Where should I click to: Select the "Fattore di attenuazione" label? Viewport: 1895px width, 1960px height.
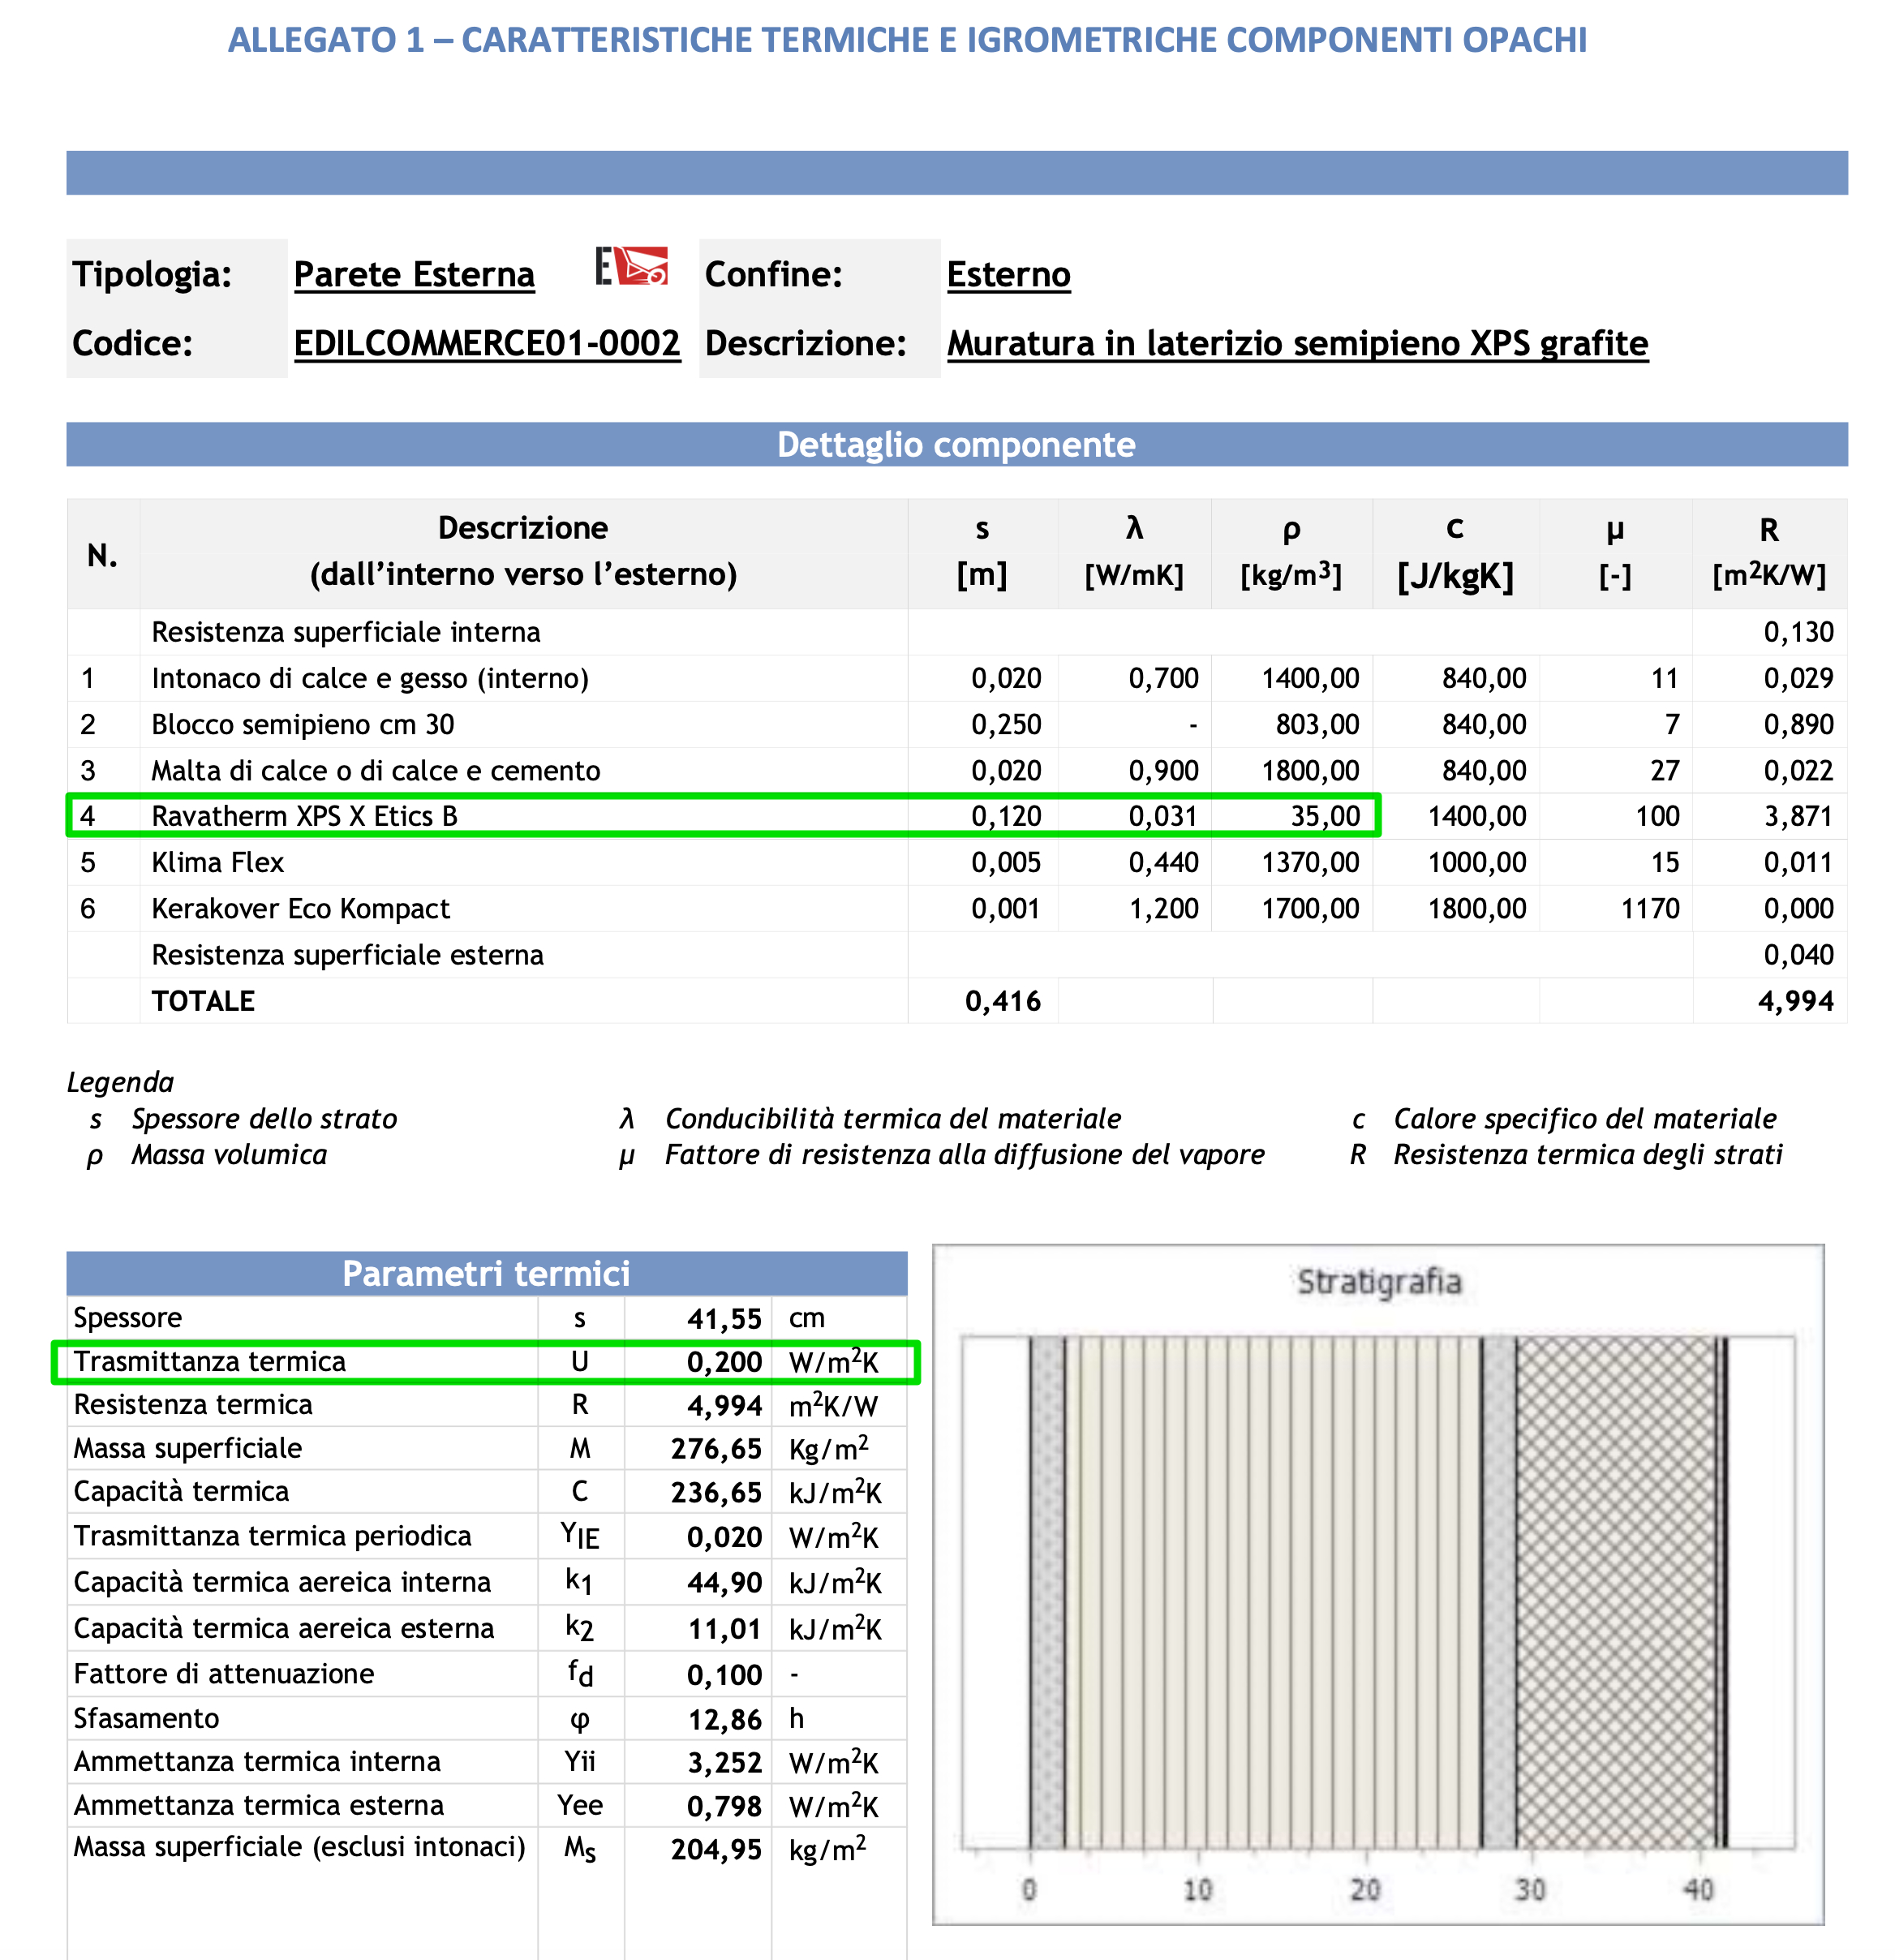(223, 1674)
